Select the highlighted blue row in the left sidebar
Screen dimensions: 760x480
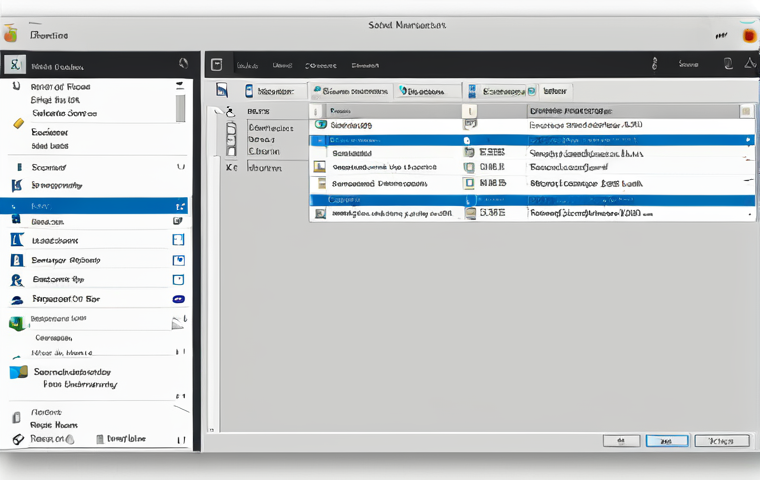point(94,206)
